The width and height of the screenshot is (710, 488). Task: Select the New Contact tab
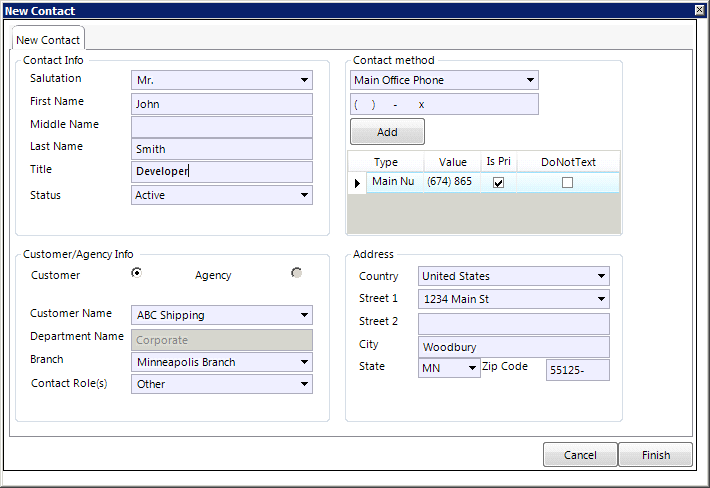(48, 40)
